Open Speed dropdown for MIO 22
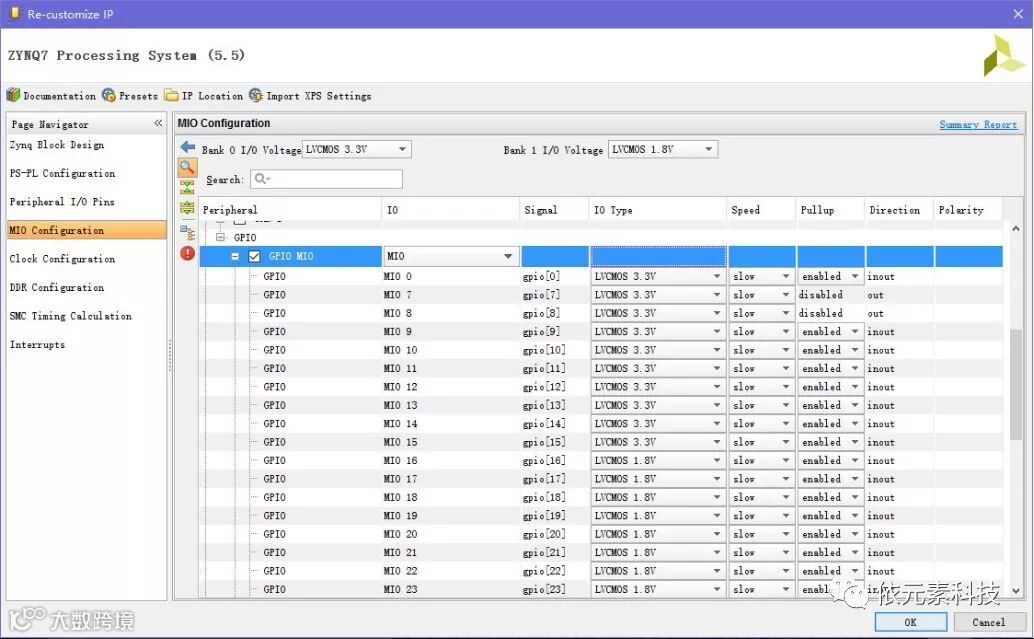Viewport: 1034px width, 639px height. (x=761, y=571)
